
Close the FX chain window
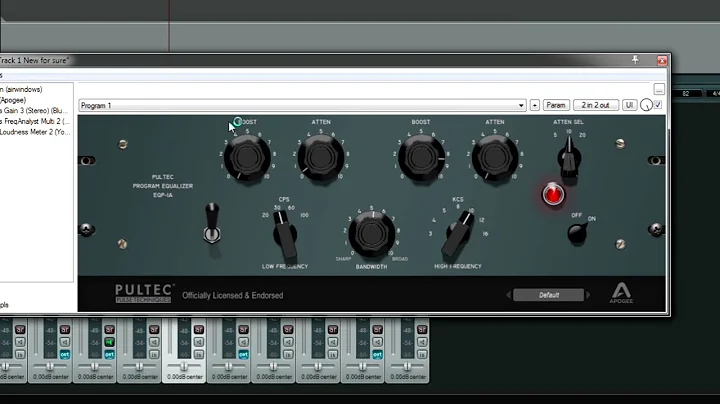point(662,60)
